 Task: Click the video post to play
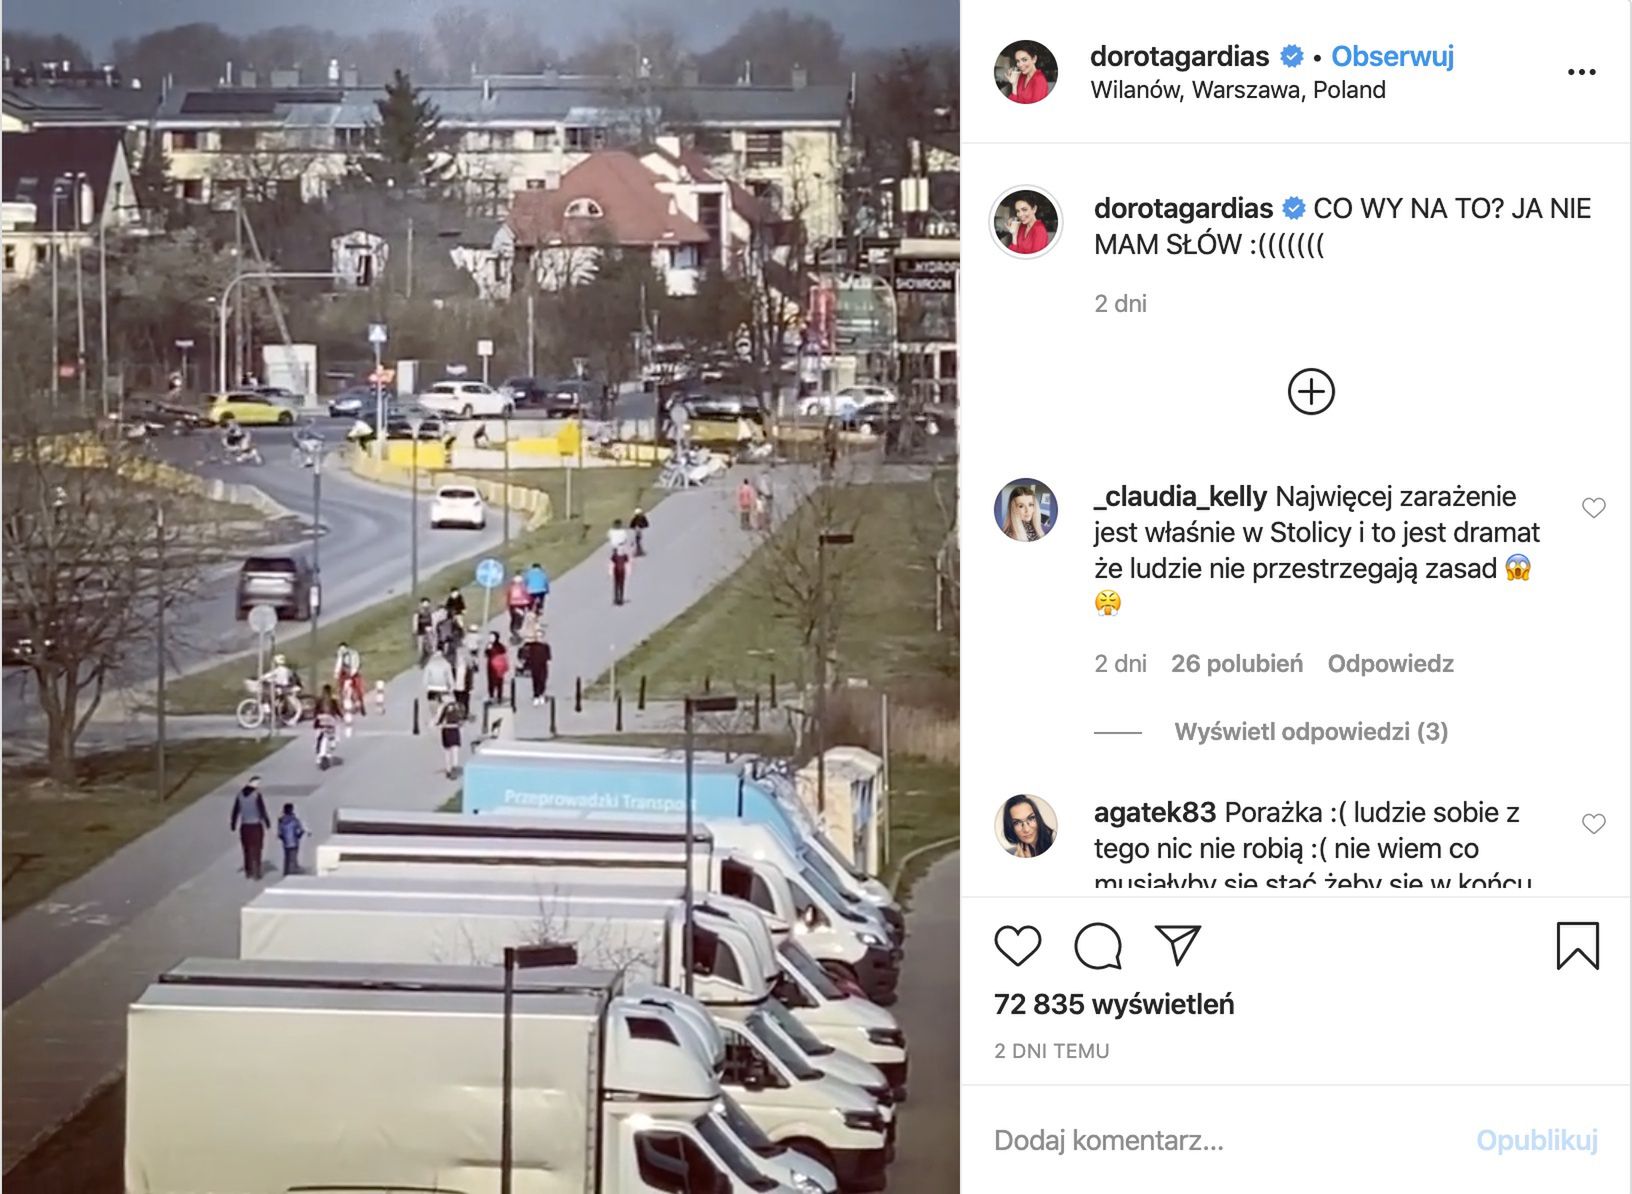click(481, 597)
